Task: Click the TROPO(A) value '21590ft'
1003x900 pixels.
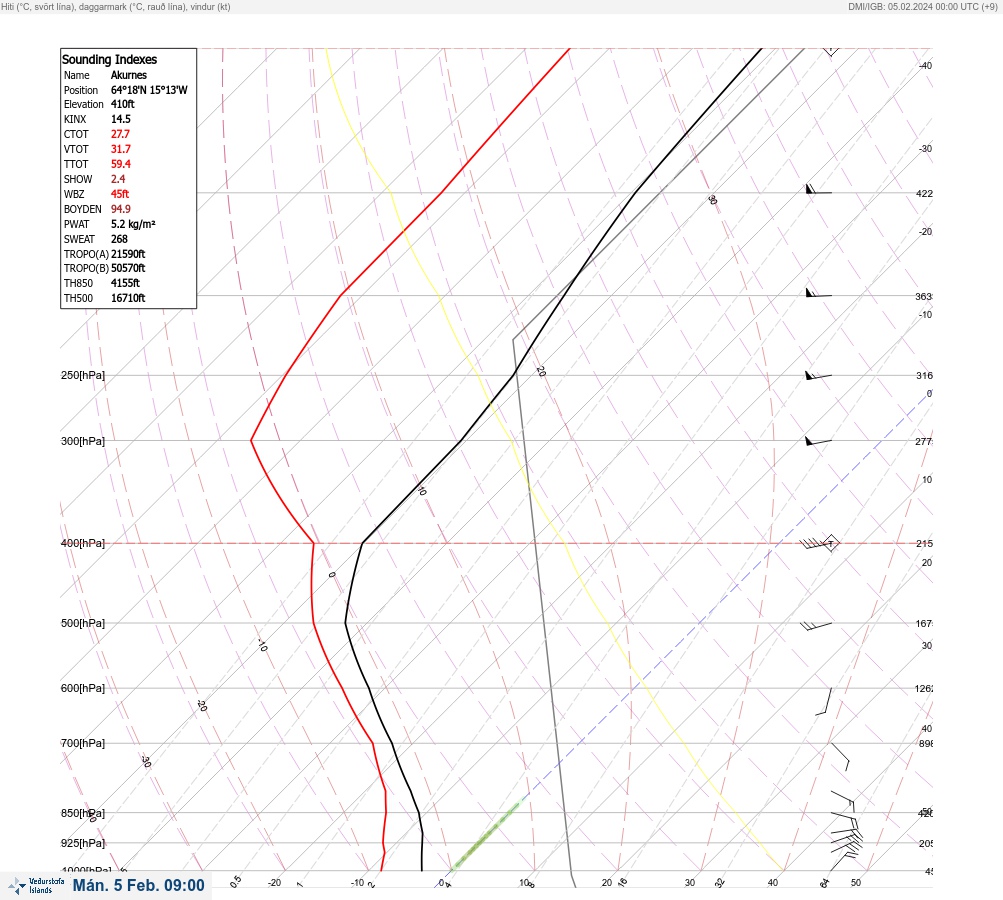Action: [x=128, y=254]
